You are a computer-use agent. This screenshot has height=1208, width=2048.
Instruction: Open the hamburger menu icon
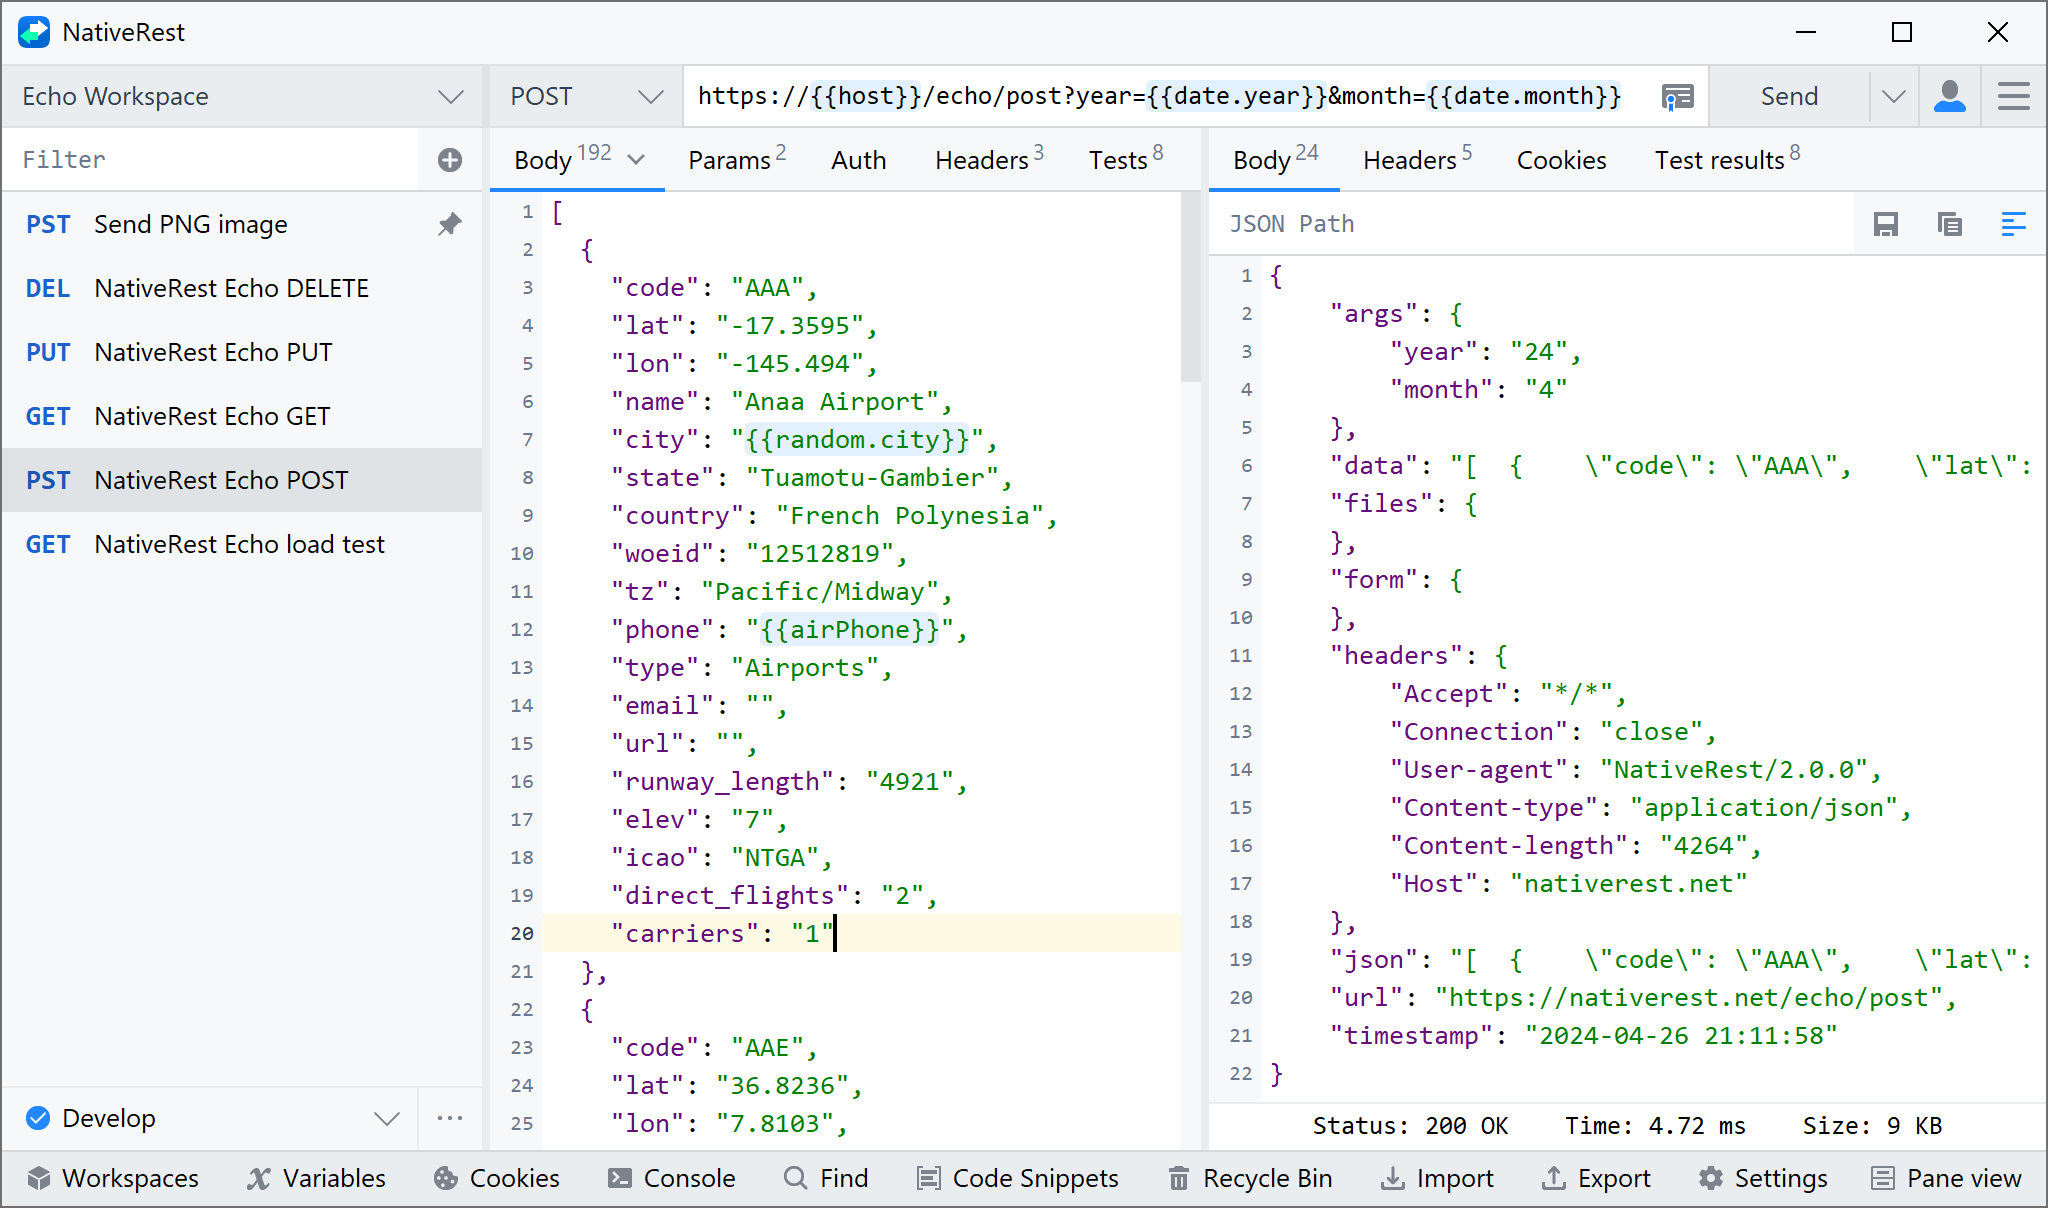point(2014,96)
